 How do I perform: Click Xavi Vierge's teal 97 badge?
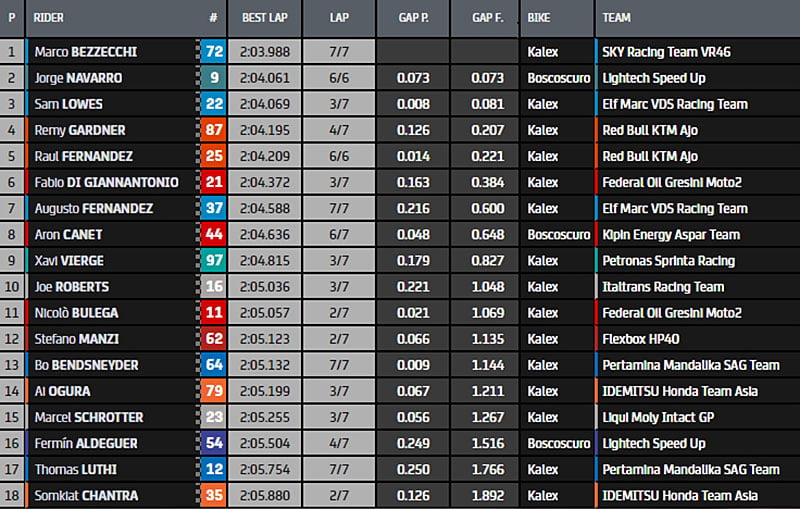tap(213, 260)
